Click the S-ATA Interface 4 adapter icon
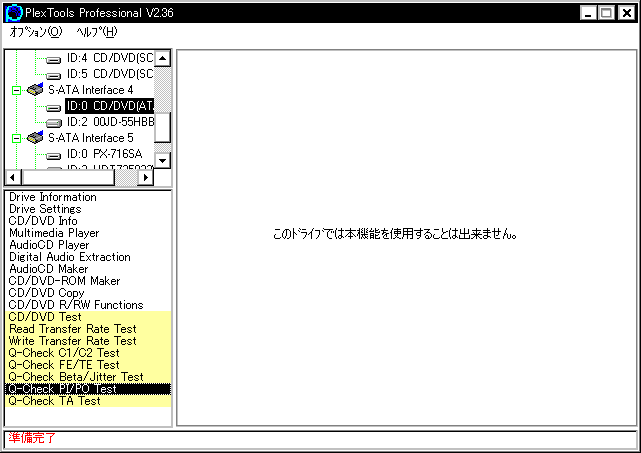The height and width of the screenshot is (453, 641). coord(35,90)
